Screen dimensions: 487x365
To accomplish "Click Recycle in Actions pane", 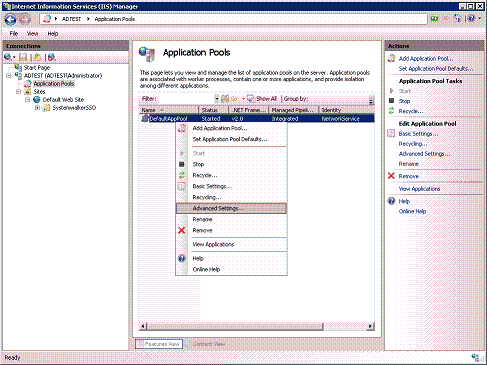I will coord(411,111).
